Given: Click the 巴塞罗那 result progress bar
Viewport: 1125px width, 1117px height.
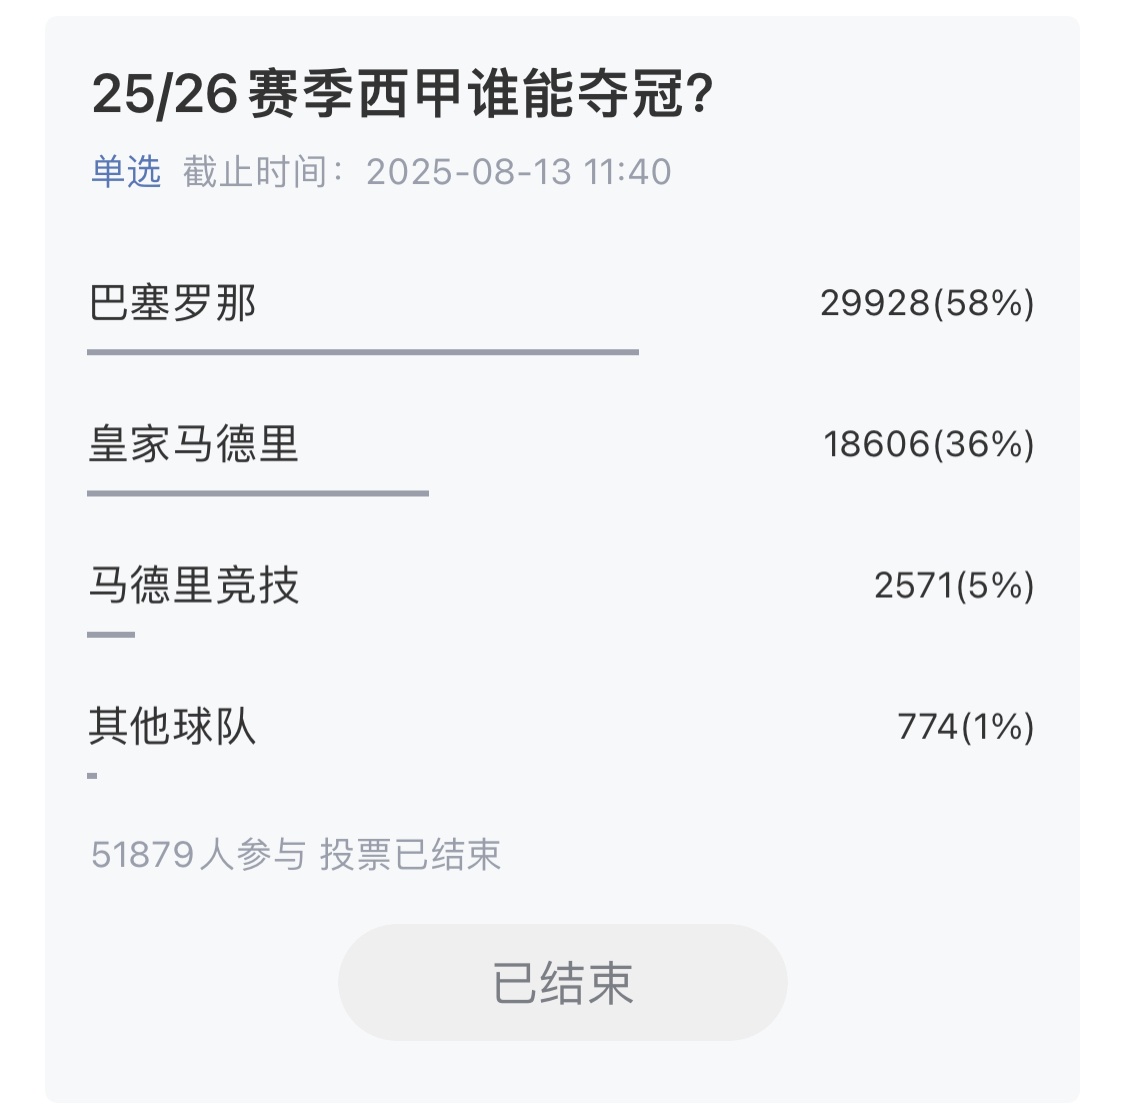Looking at the screenshot, I should [363, 352].
